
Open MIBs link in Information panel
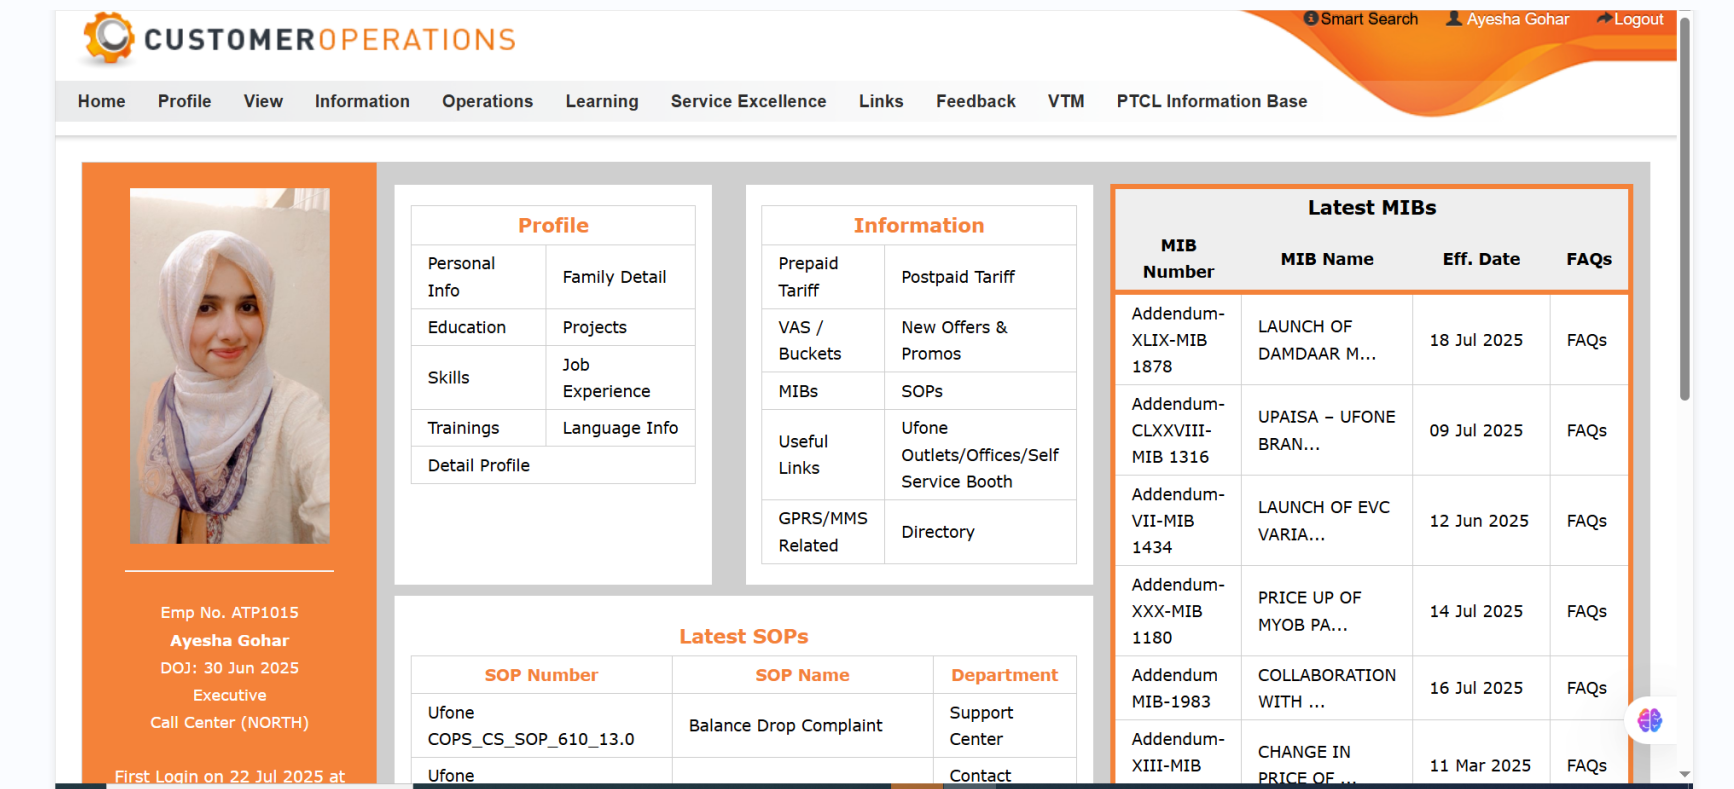pos(798,391)
